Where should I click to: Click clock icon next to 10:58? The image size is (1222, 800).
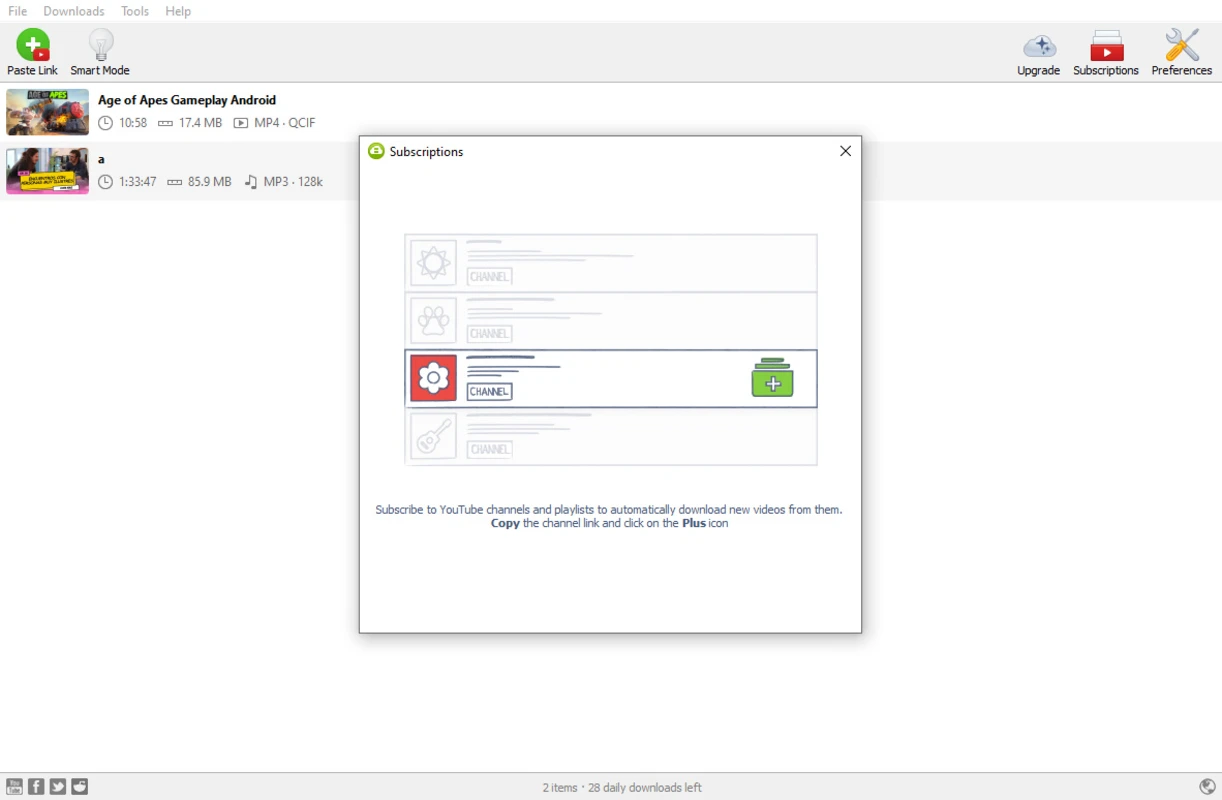click(x=106, y=123)
